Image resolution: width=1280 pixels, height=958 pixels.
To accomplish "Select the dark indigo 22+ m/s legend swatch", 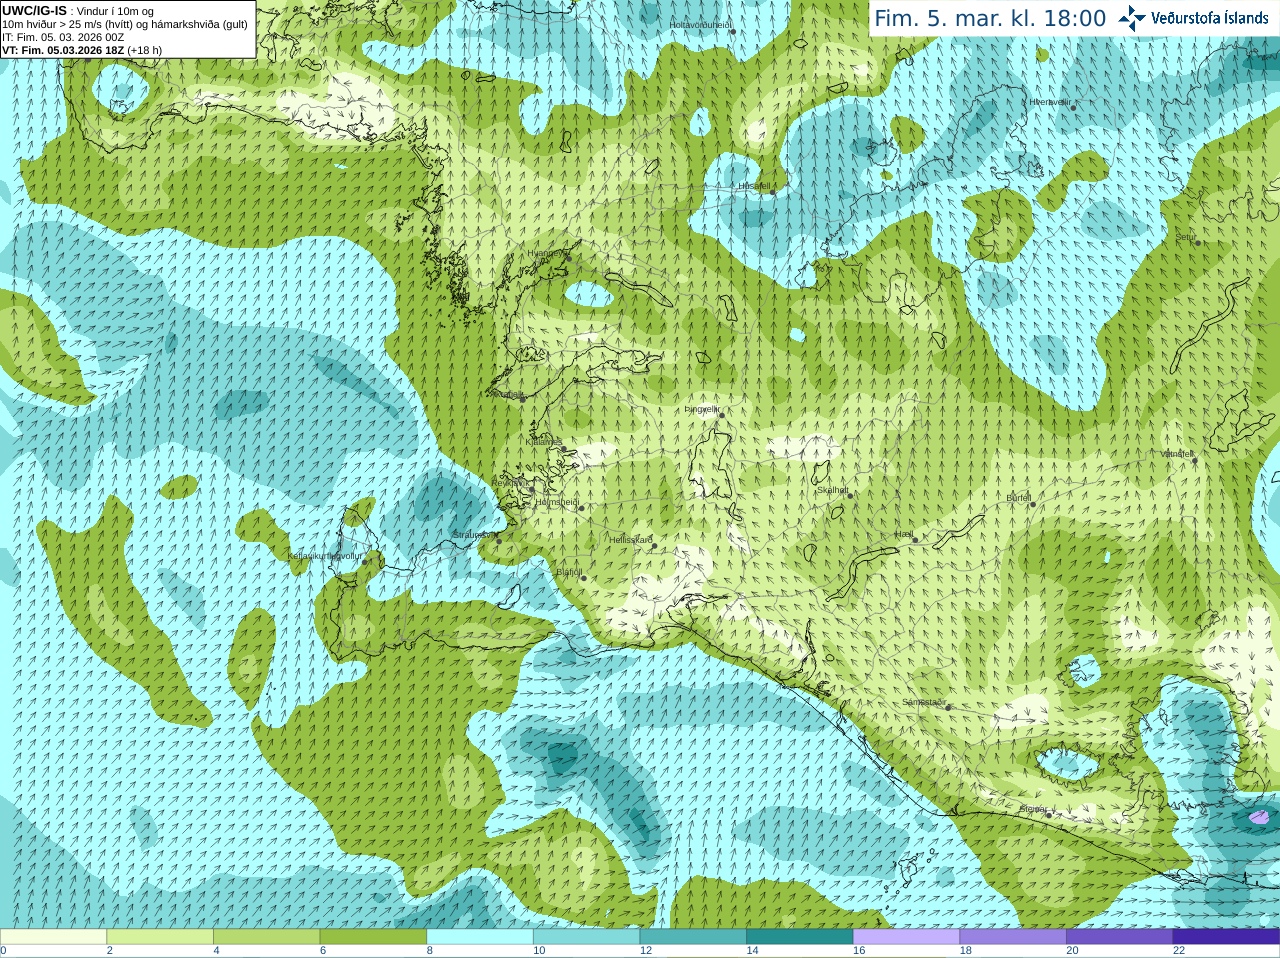I will click(1226, 937).
